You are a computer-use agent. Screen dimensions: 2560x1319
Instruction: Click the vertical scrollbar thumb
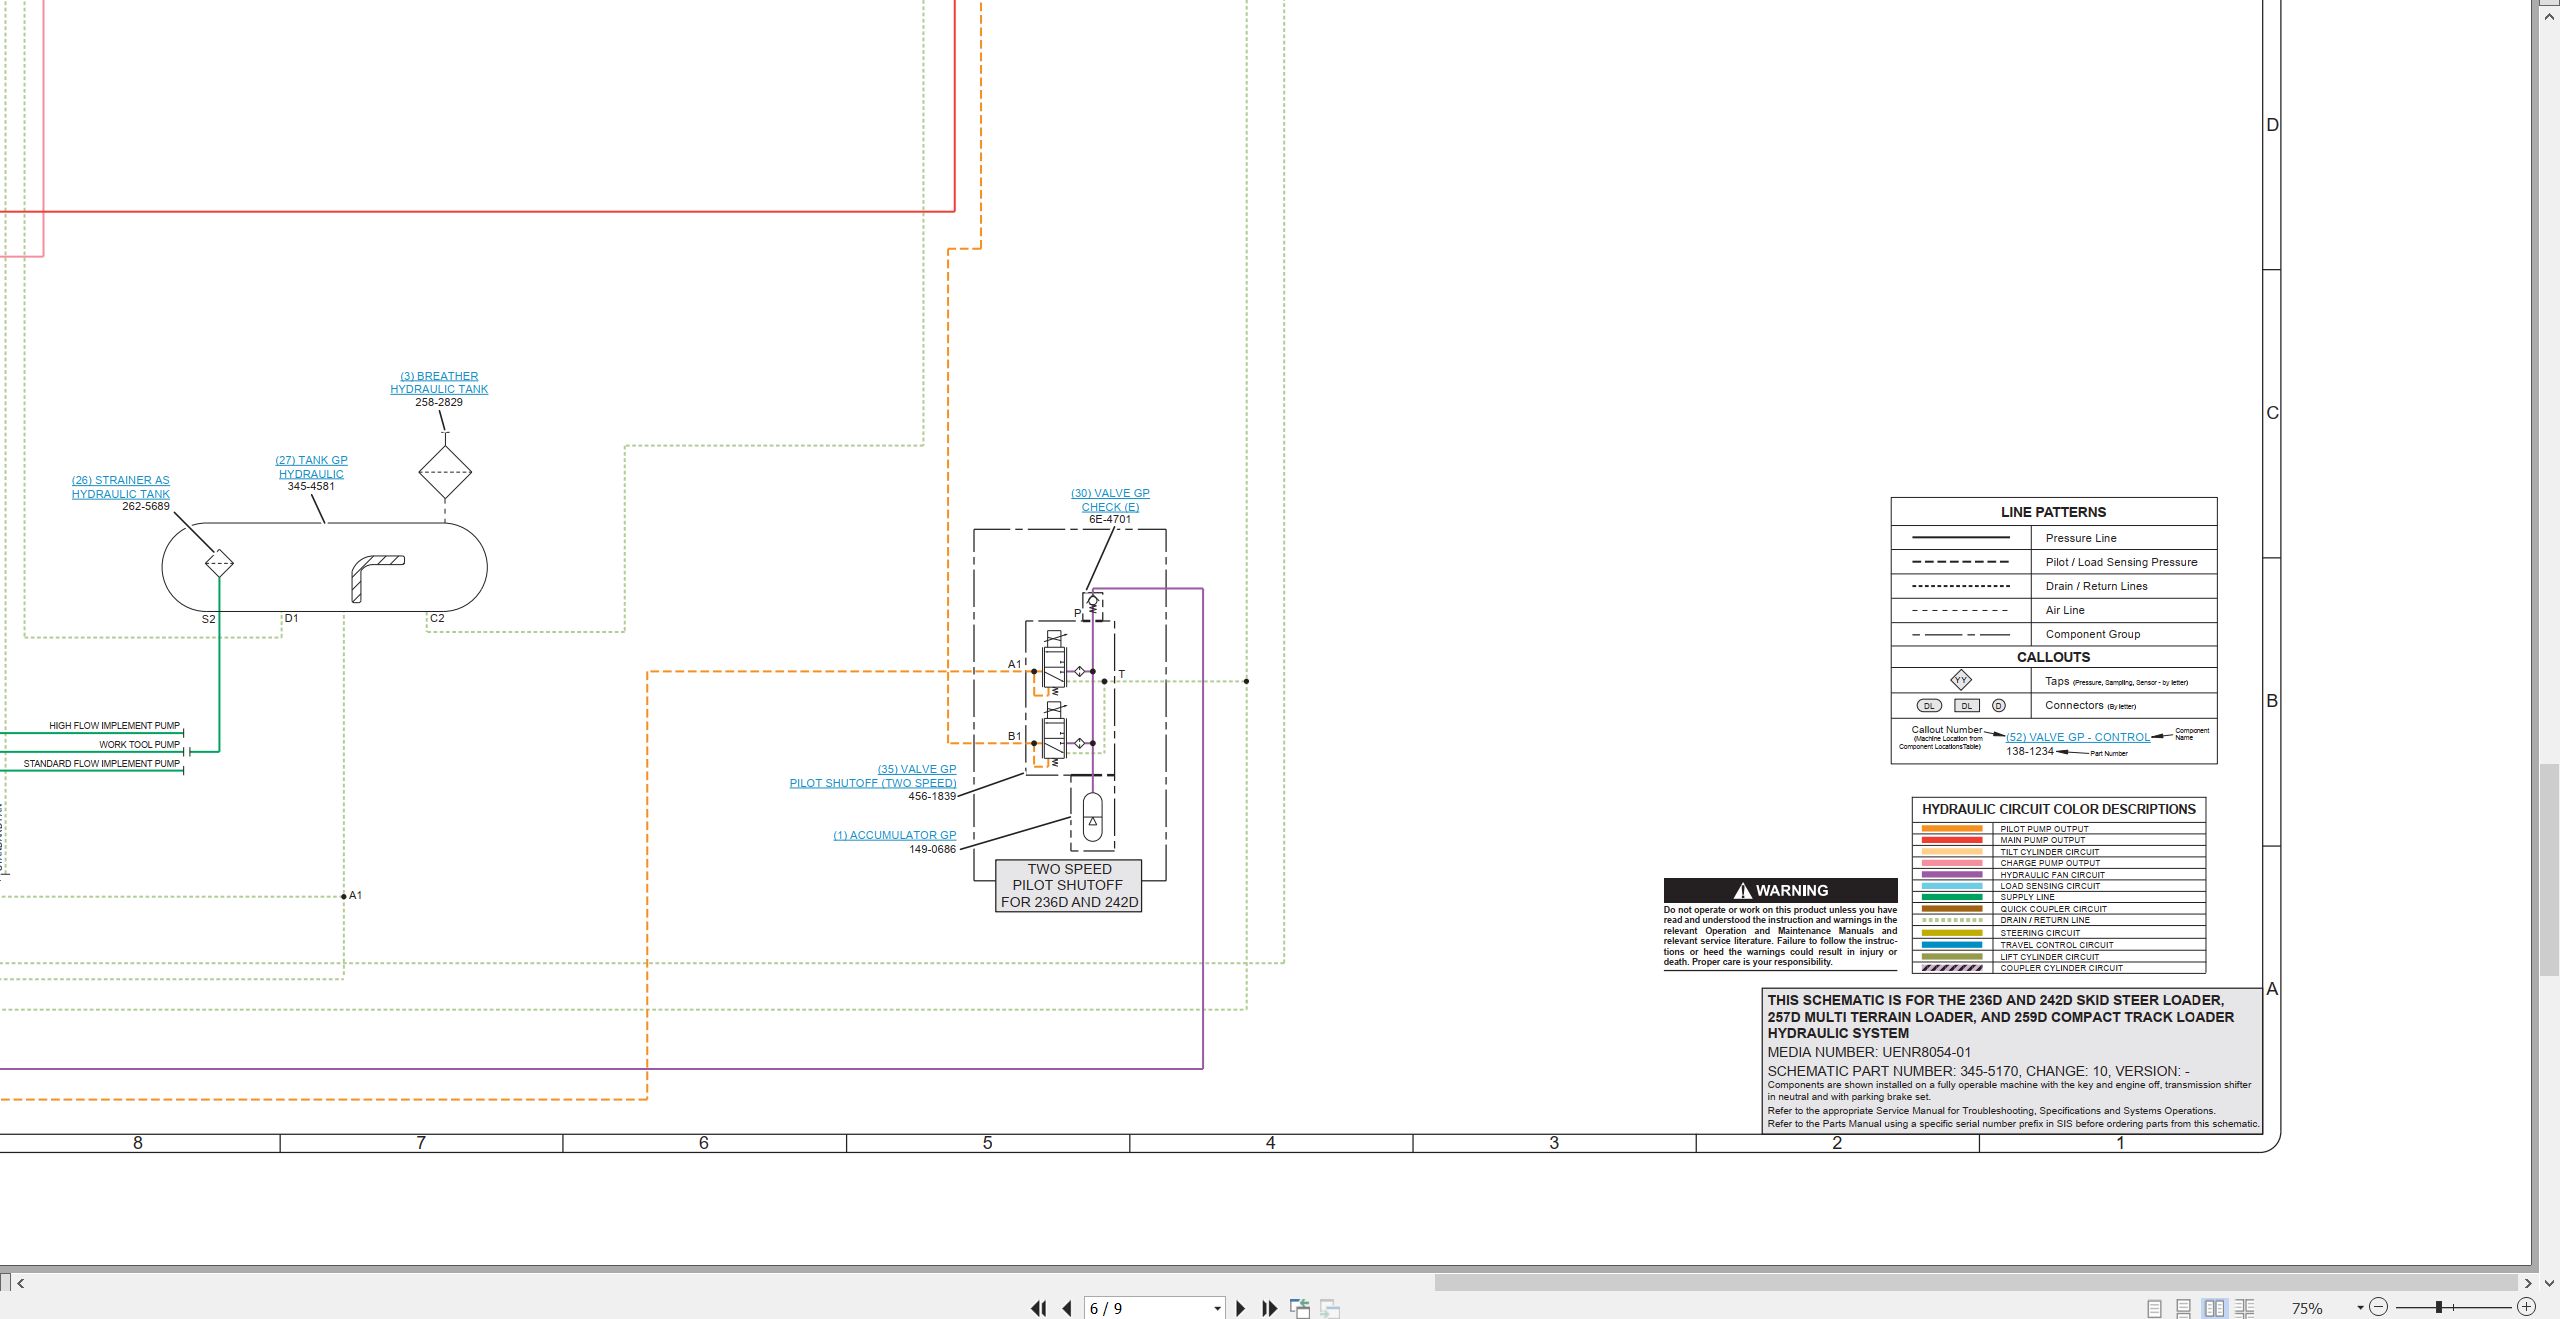point(2549,869)
